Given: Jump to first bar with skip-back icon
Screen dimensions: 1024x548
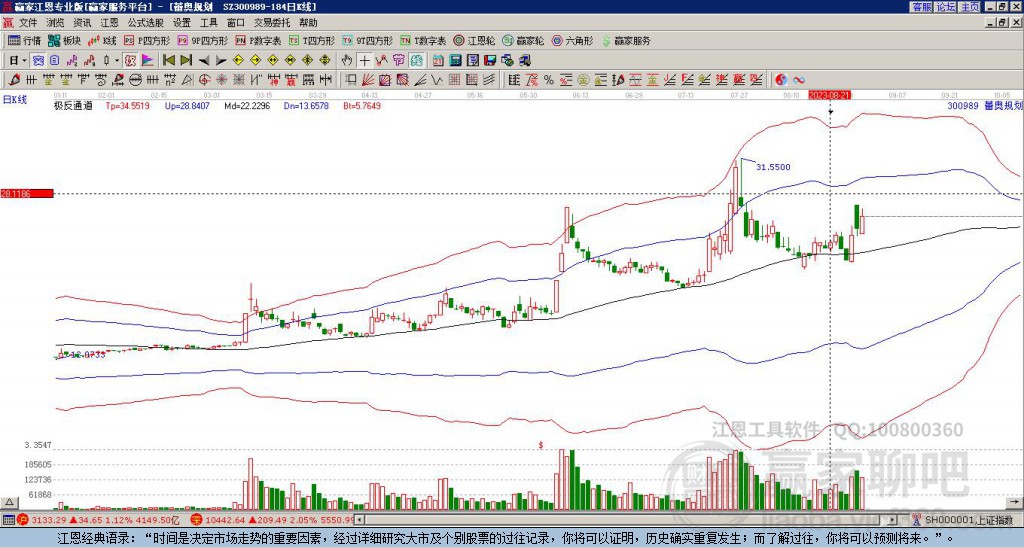Looking at the screenshot, I should [168, 61].
